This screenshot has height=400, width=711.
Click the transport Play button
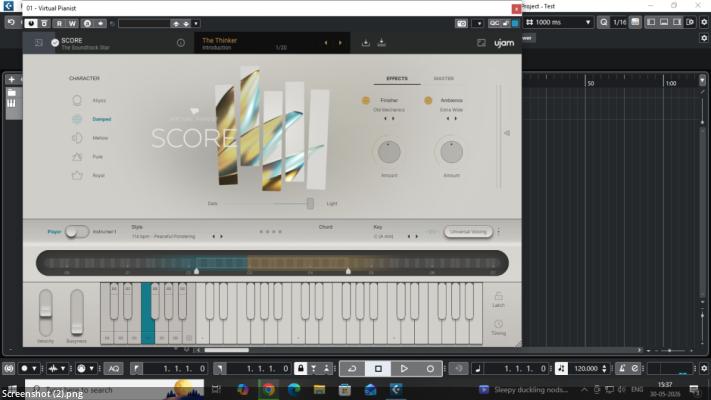pyautogui.click(x=404, y=369)
